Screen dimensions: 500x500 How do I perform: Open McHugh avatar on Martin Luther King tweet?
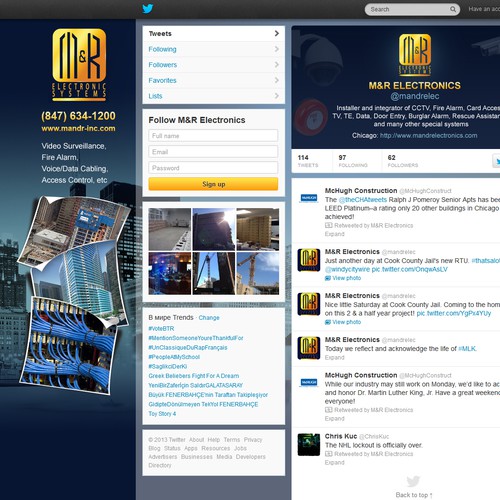click(309, 382)
